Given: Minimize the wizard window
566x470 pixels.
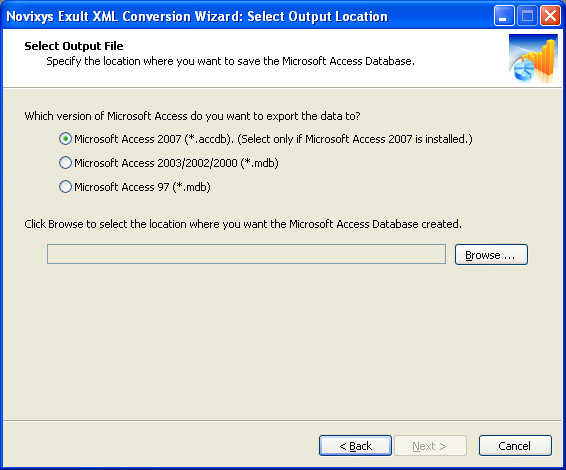Looking at the screenshot, I should click(x=504, y=16).
